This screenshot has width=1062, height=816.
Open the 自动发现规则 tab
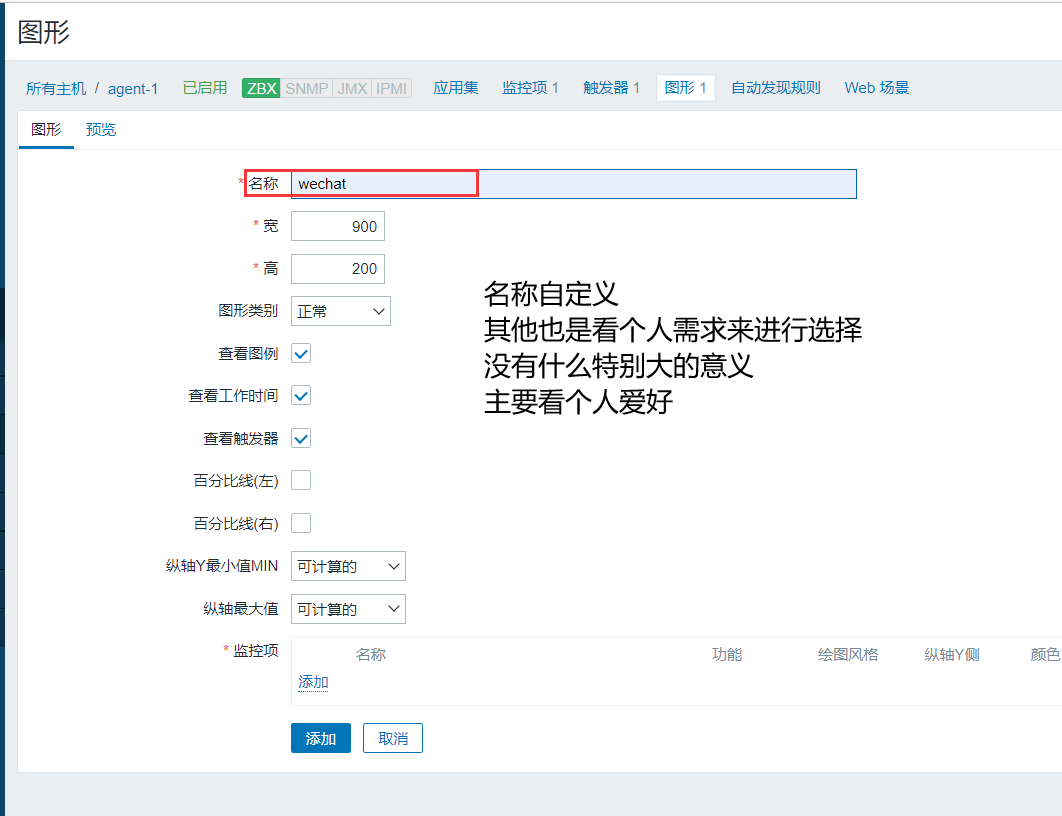tap(776, 88)
